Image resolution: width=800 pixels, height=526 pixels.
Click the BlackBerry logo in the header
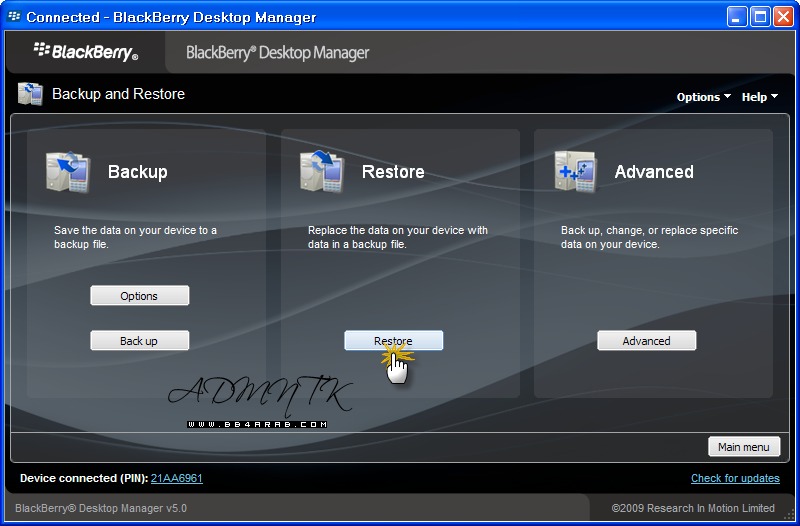click(85, 51)
